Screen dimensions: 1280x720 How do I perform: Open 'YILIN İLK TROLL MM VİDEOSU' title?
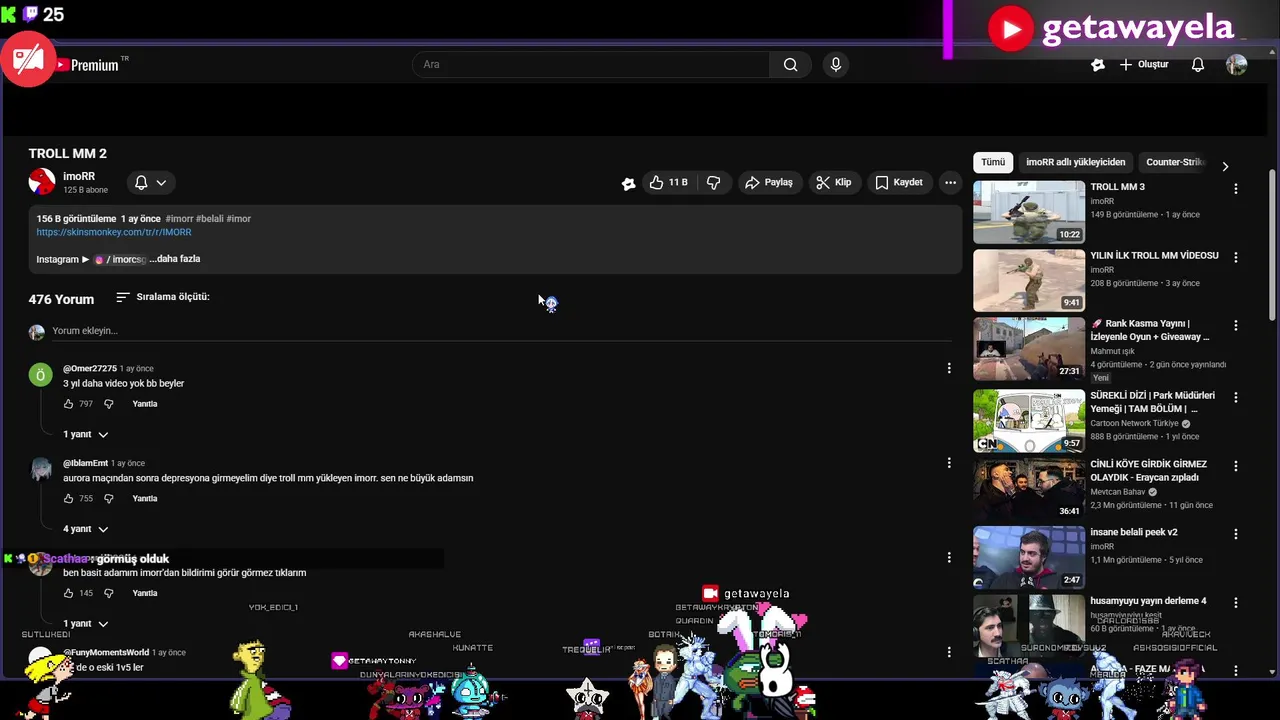click(x=1154, y=256)
